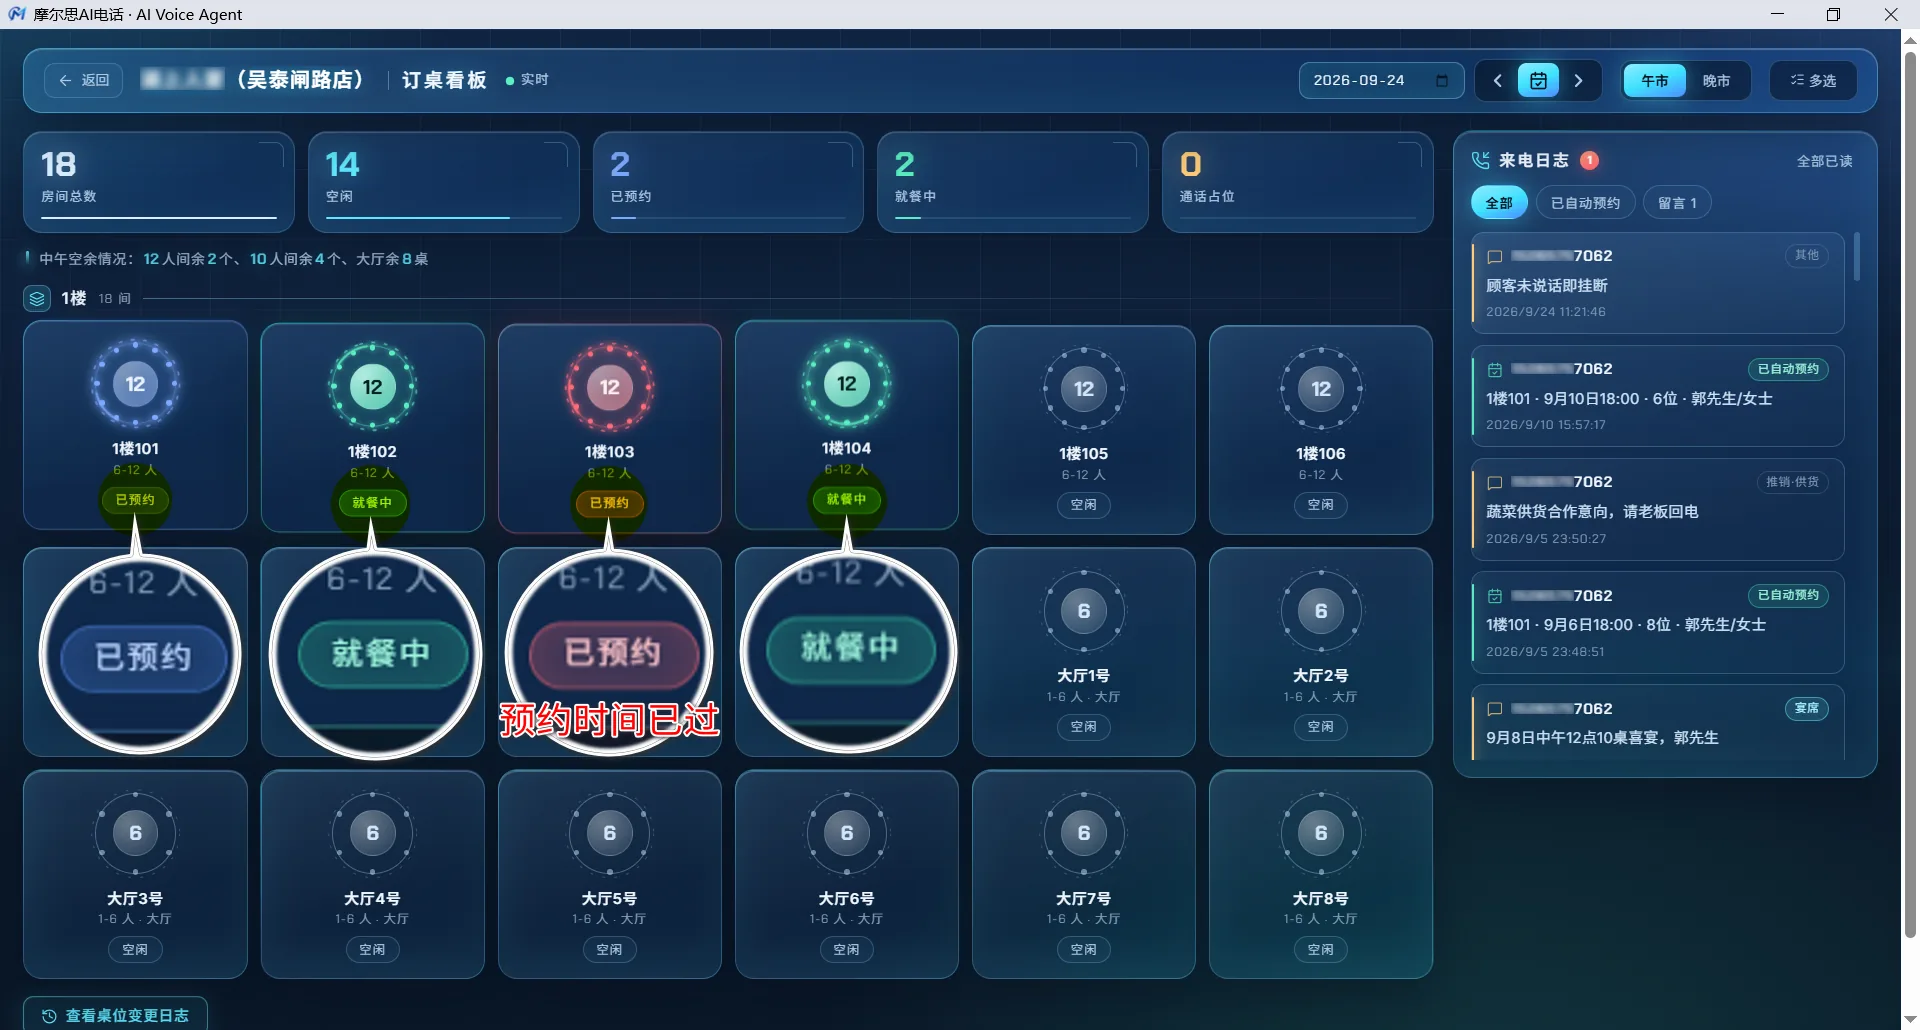Click the 空闲 14 stat card
The image size is (1920, 1030).
(443, 182)
